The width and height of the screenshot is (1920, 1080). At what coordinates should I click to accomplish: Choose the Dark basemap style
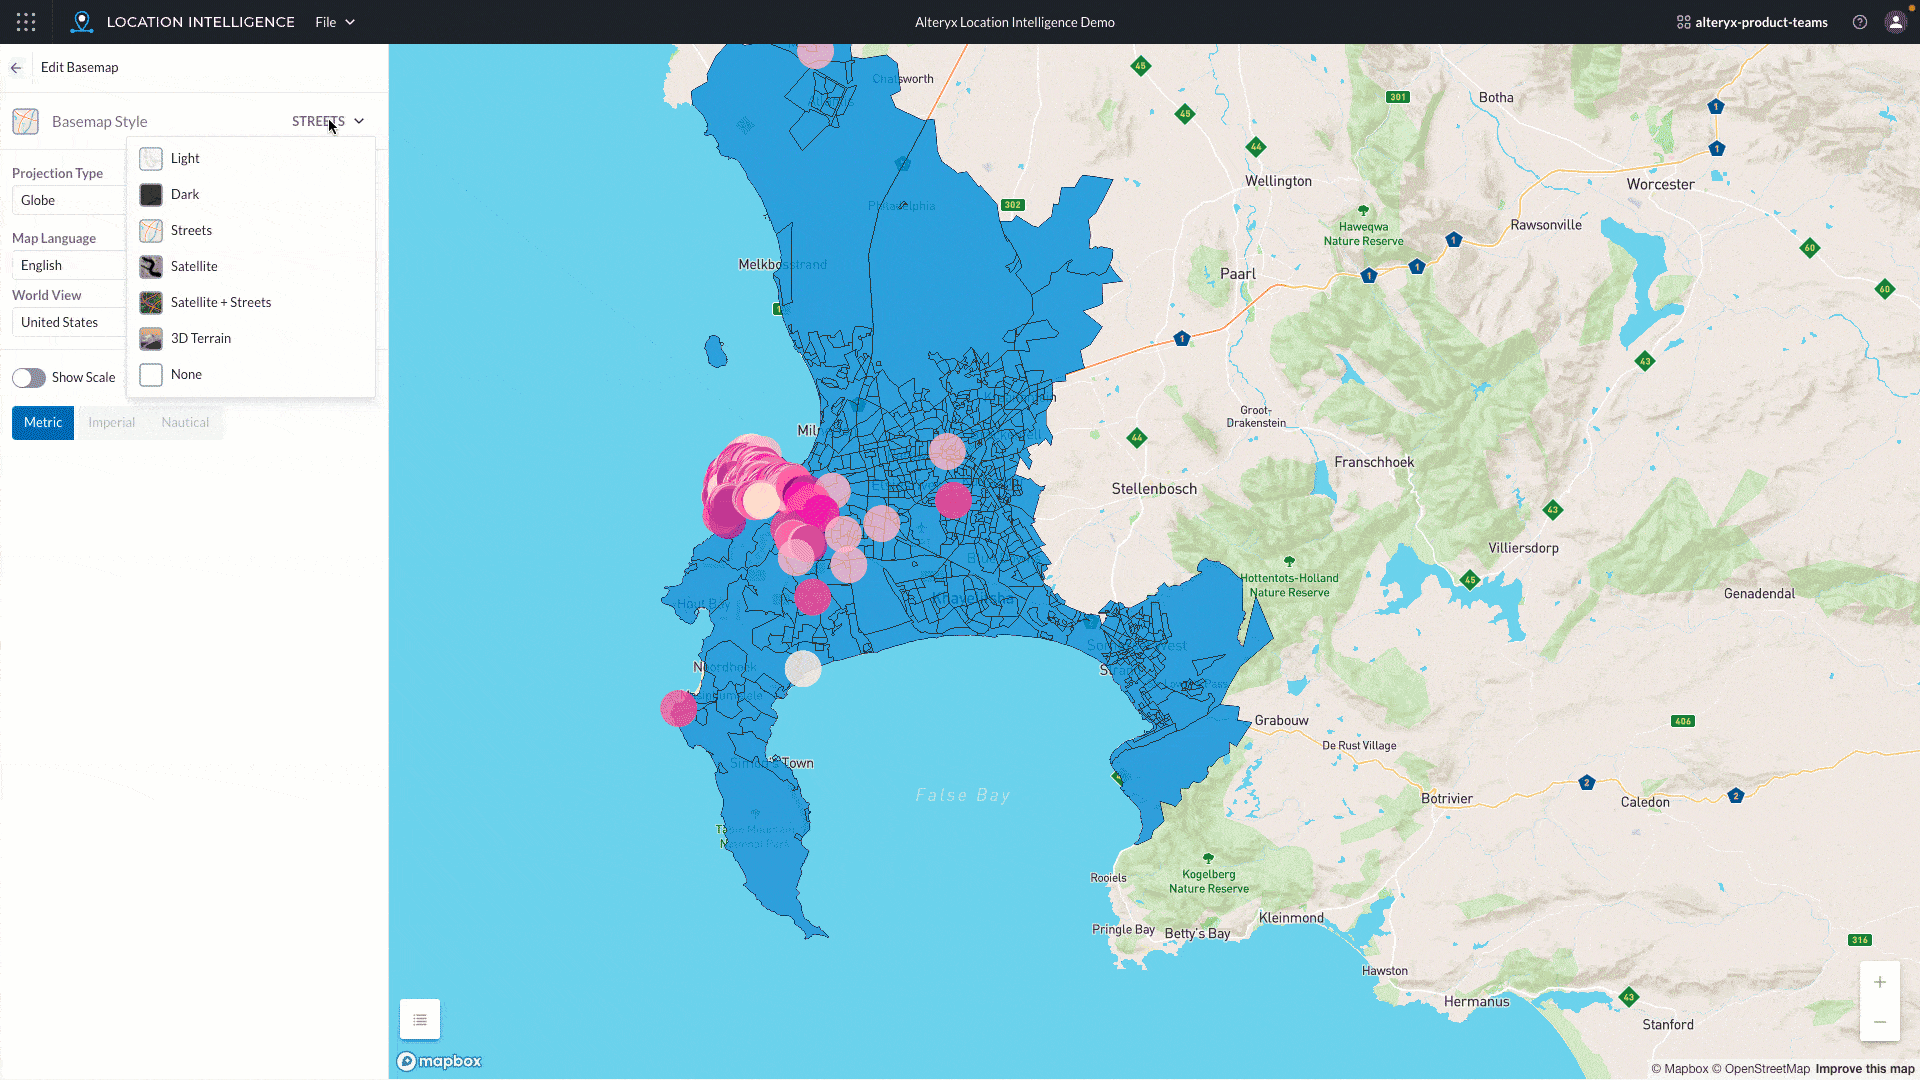tap(185, 195)
